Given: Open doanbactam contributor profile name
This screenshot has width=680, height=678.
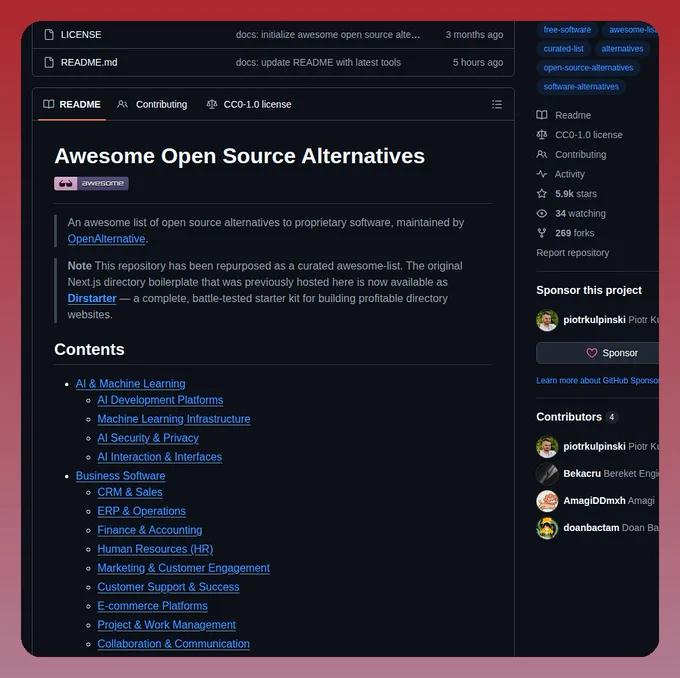Looking at the screenshot, I should click(591, 528).
